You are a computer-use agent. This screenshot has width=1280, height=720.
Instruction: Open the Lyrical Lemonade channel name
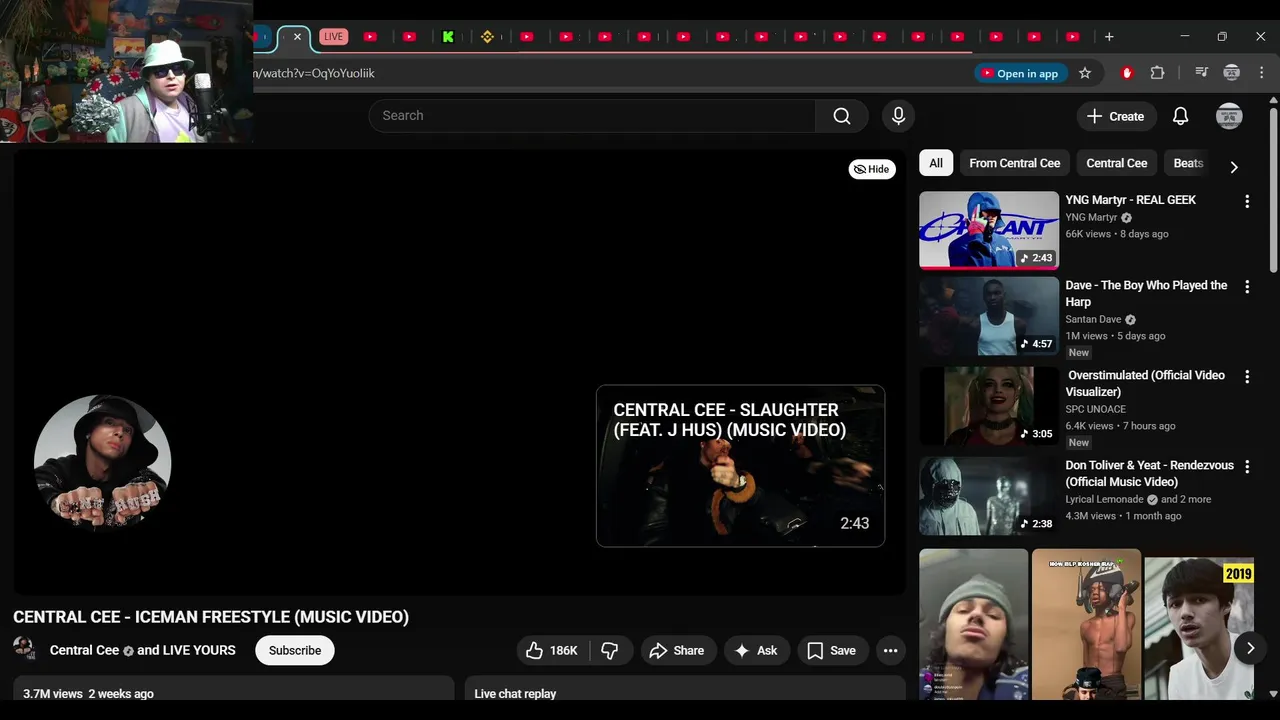pyautogui.click(x=1104, y=499)
